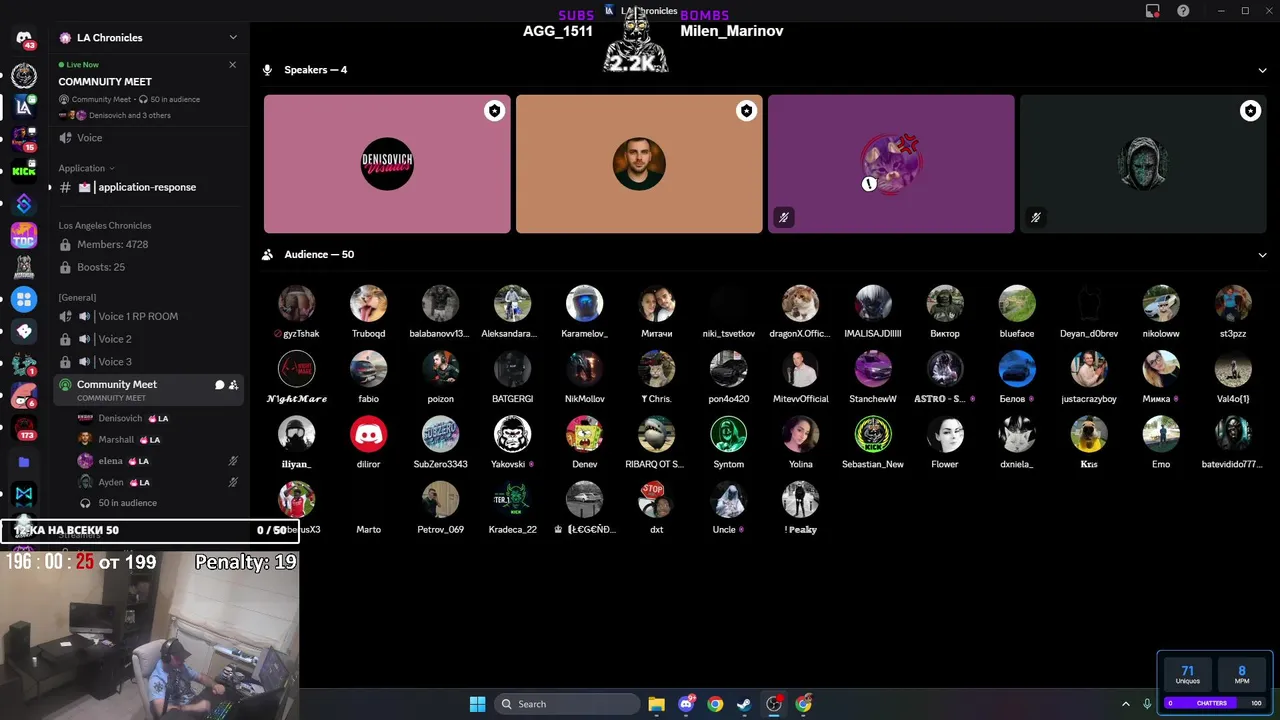Open the Voice channel speaker icon
Viewport: 1280px width, 720px height.
65,138
